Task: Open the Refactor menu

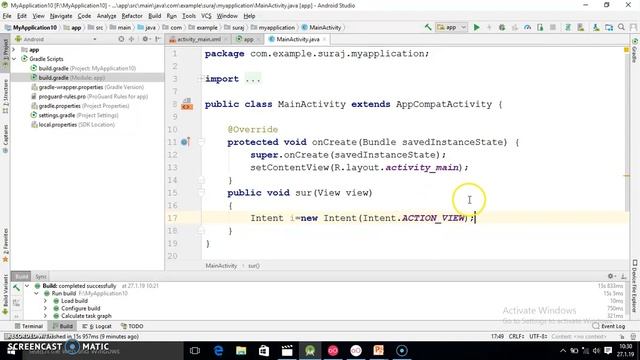Action: point(132,16)
